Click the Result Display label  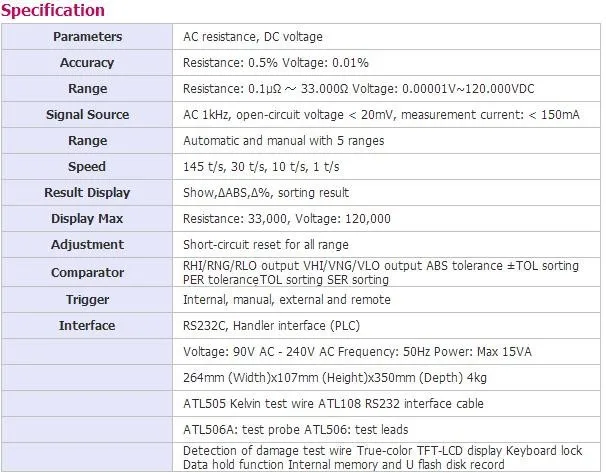tap(87, 192)
